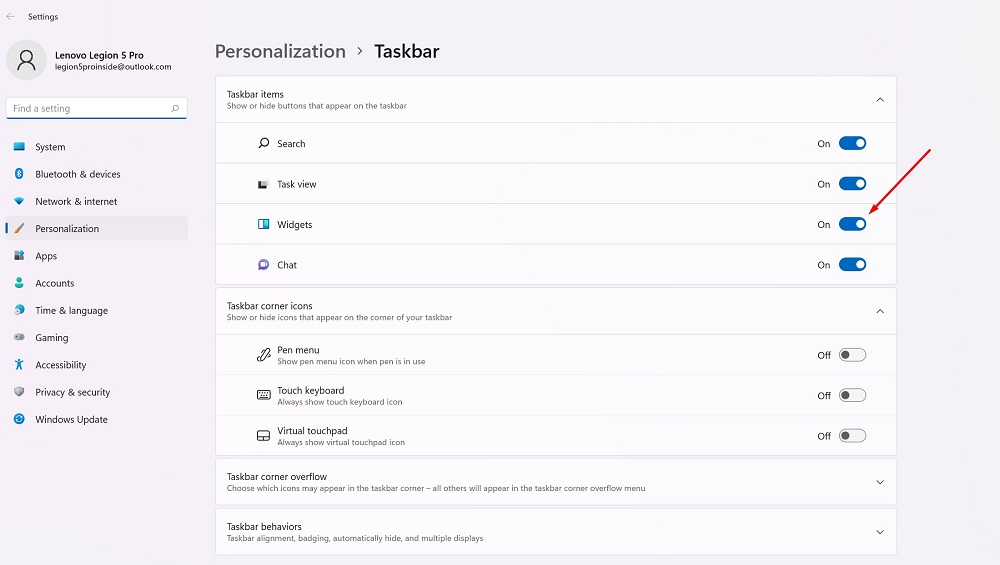
Task: Click the user profile avatar icon
Action: click(x=26, y=60)
